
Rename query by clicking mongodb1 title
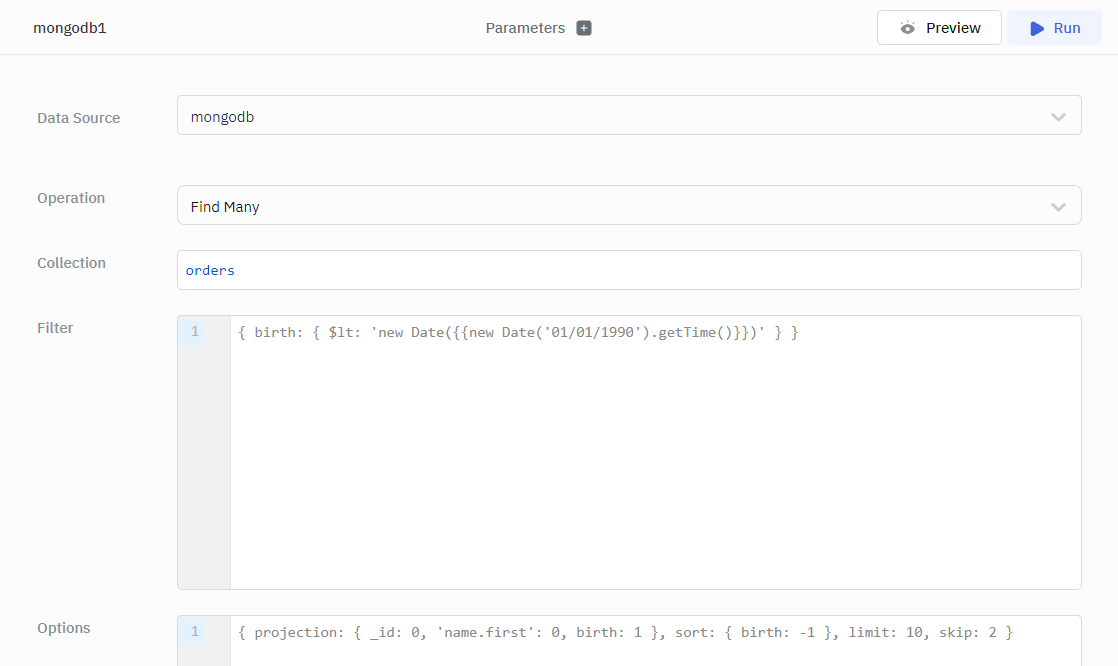(70, 28)
